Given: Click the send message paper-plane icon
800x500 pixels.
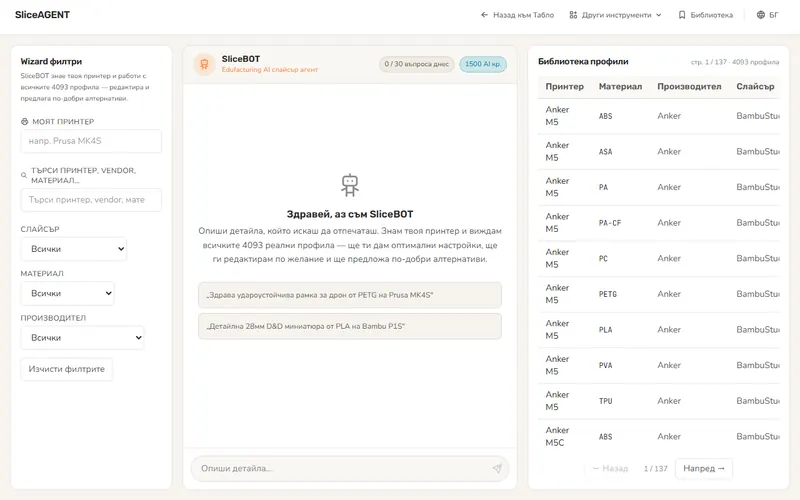Looking at the screenshot, I should point(497,468).
